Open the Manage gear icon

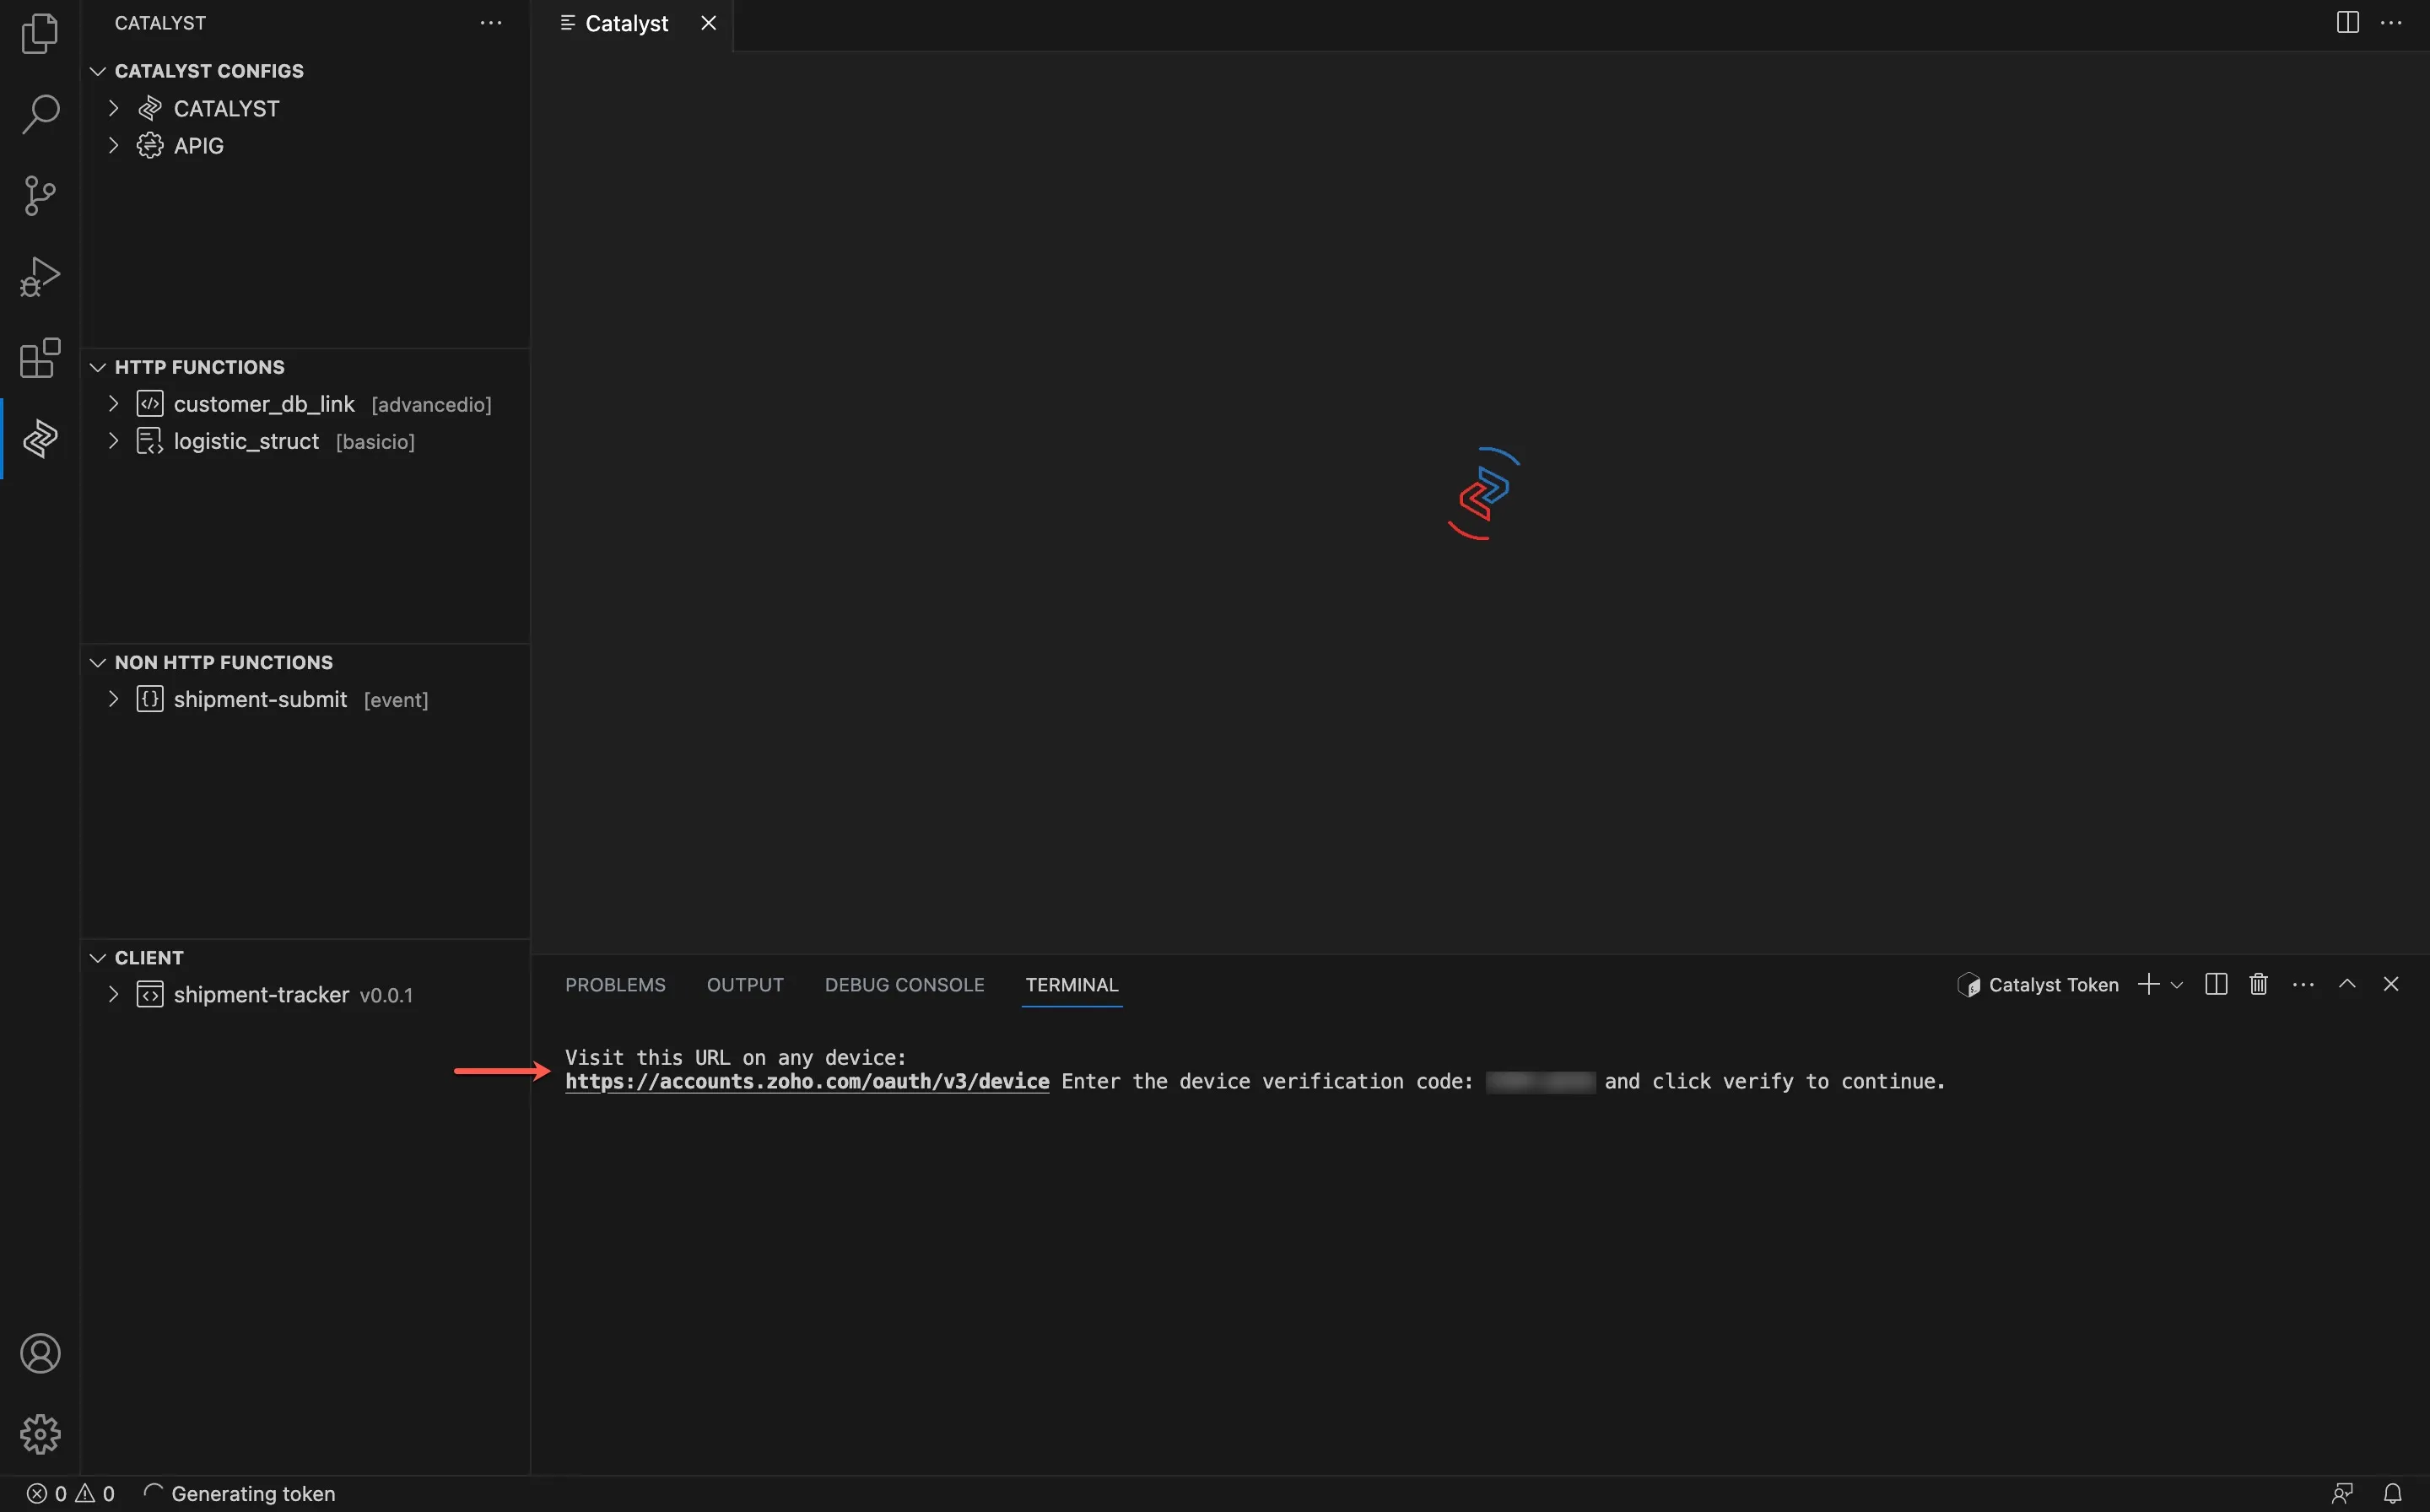pyautogui.click(x=40, y=1434)
